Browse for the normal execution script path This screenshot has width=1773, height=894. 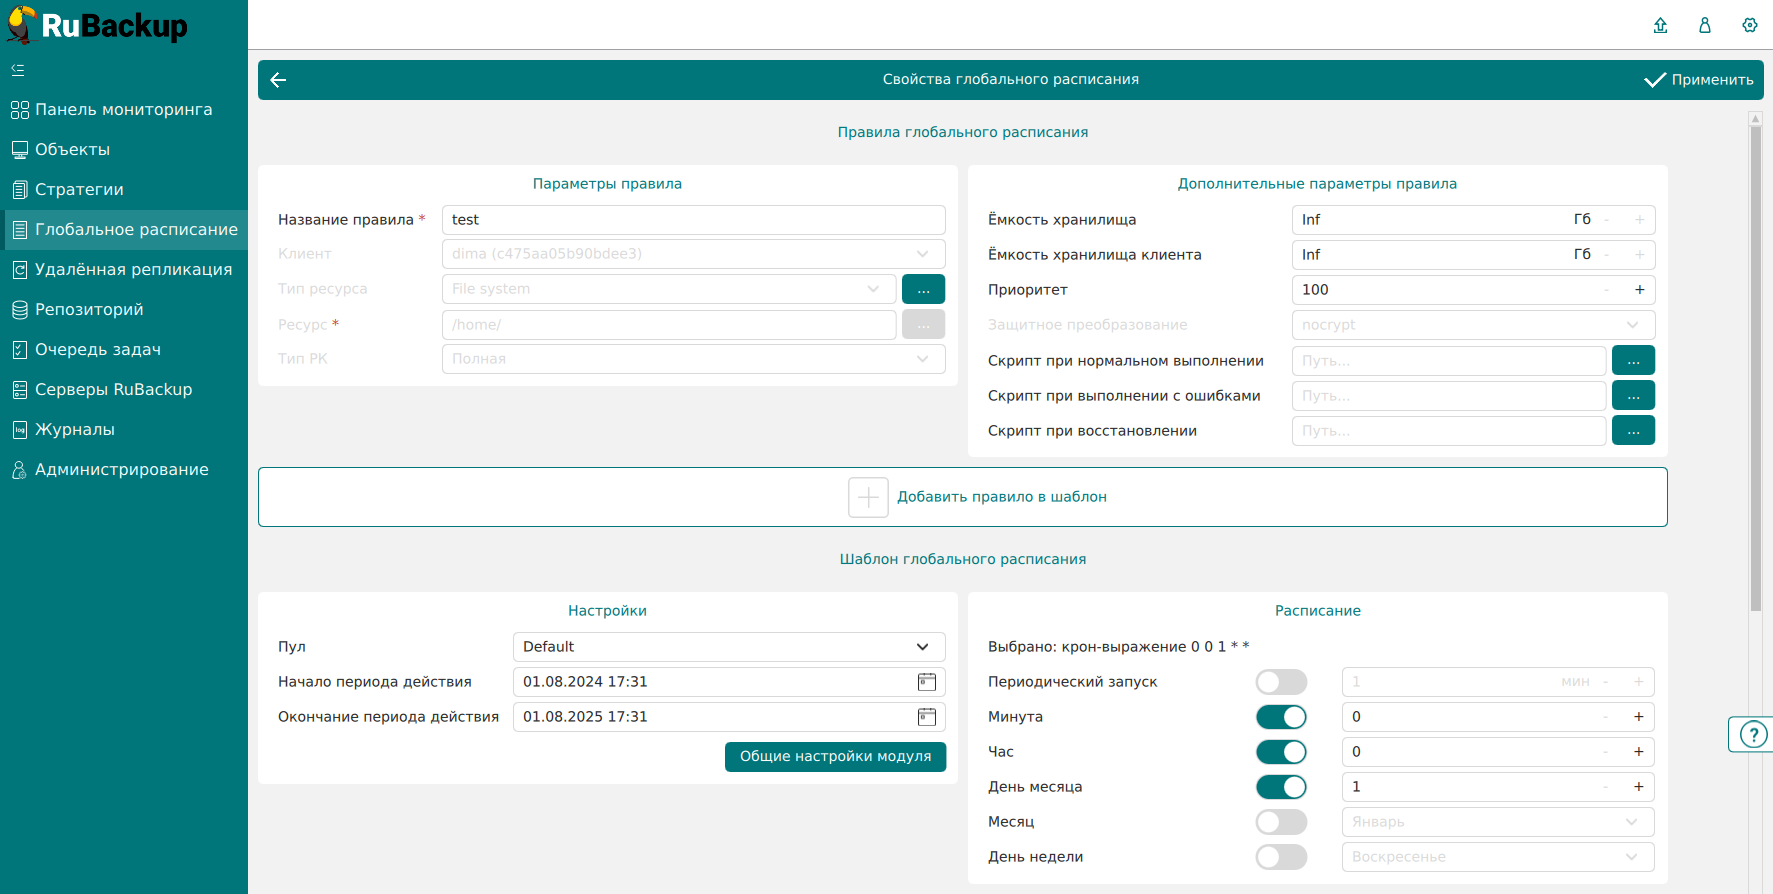[1633, 361]
